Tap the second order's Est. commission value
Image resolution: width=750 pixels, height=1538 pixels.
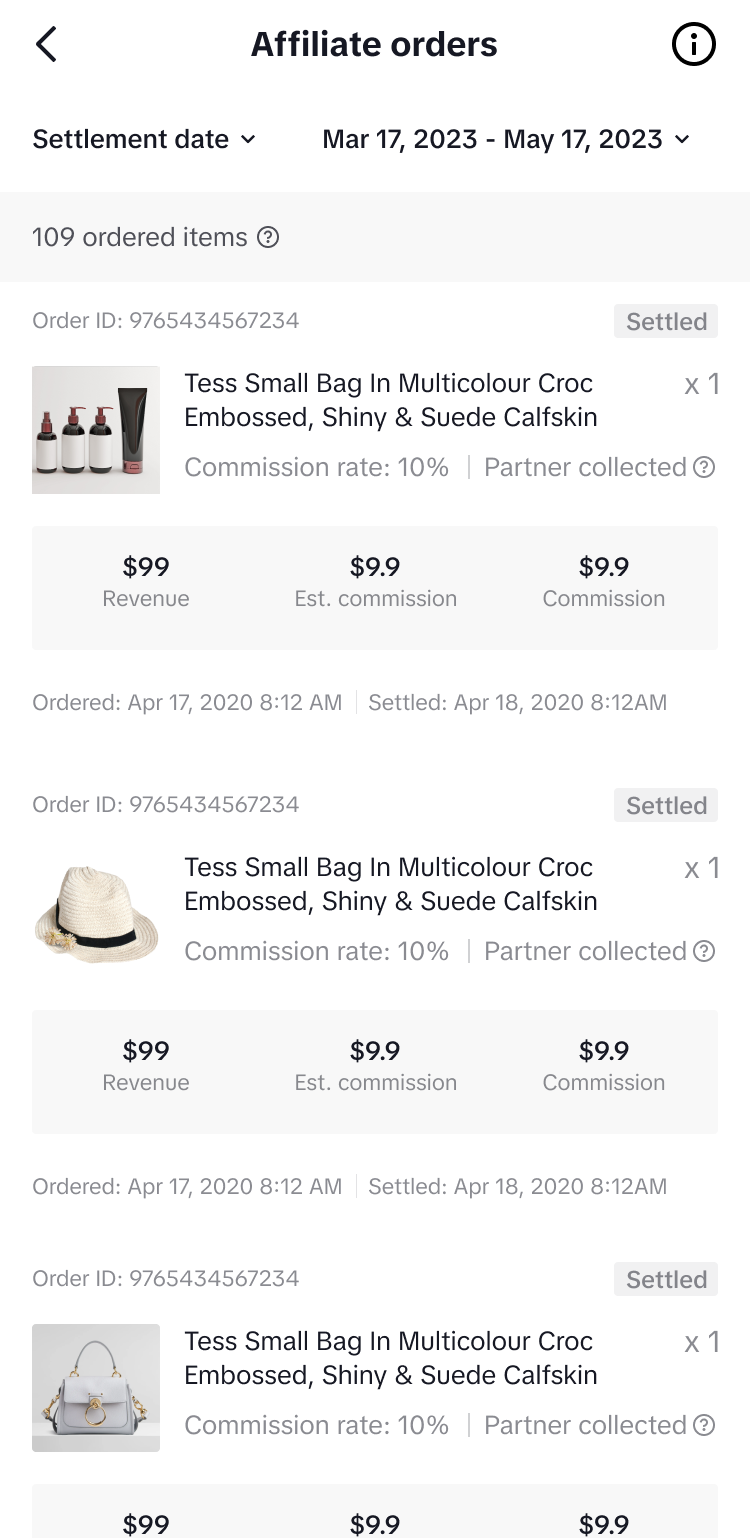(x=375, y=1052)
